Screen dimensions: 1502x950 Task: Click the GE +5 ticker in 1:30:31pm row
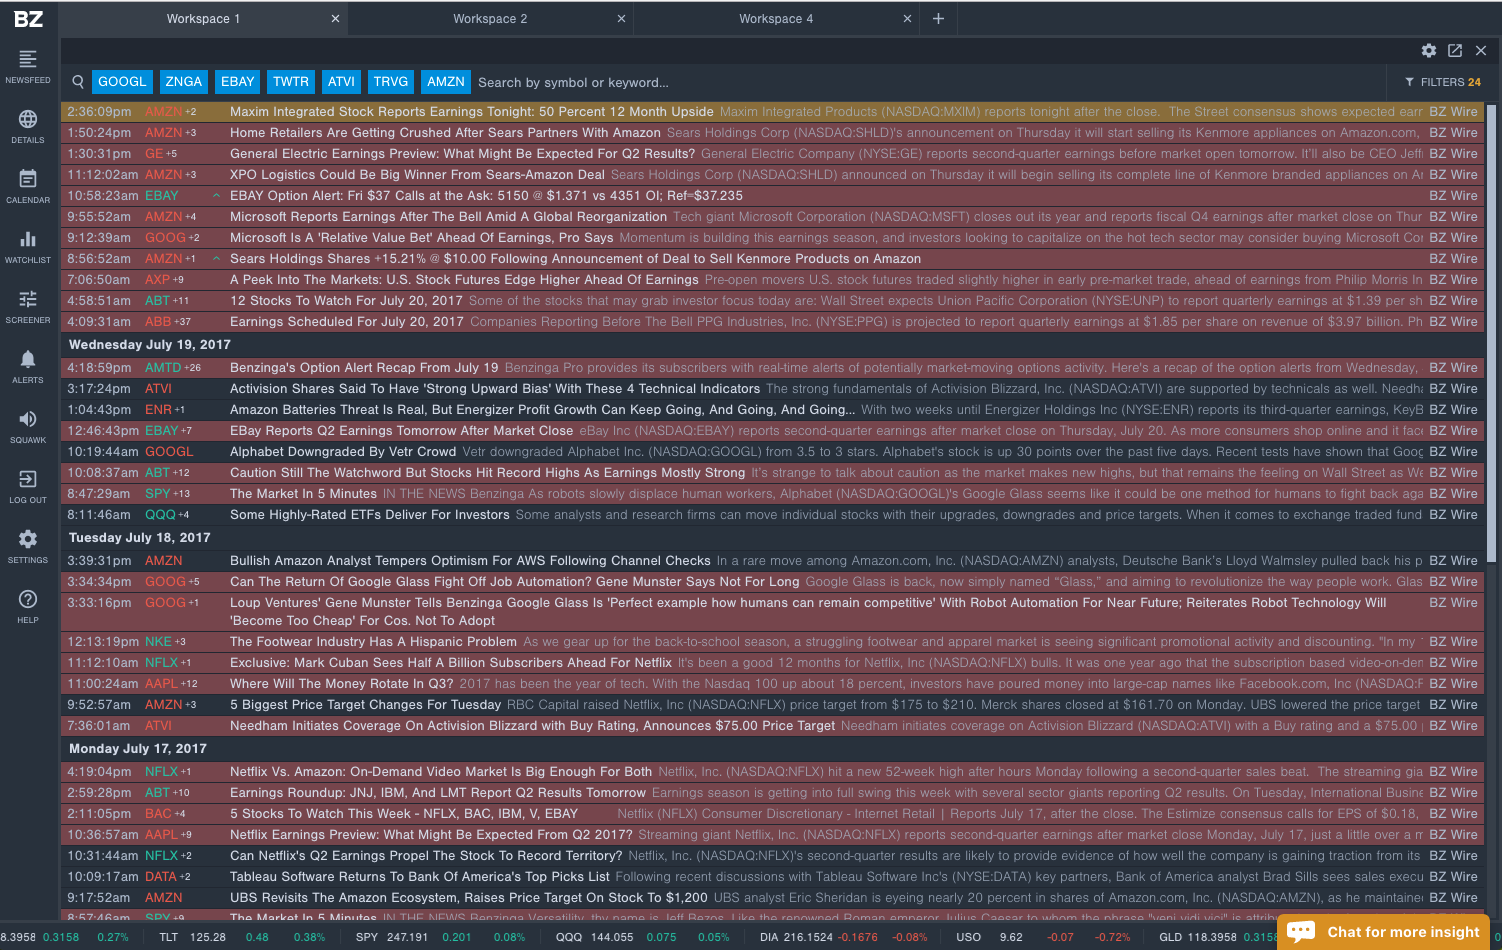161,154
